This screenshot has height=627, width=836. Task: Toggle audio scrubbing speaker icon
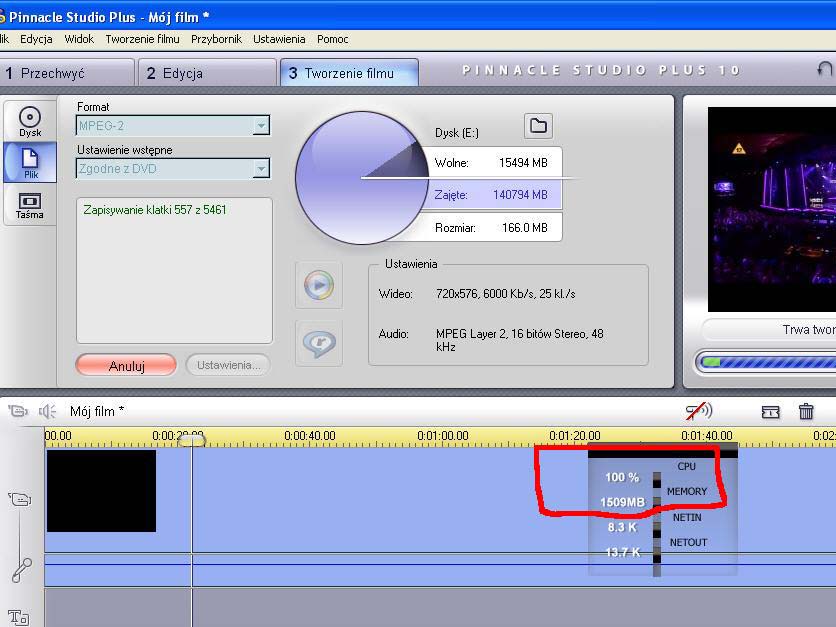[698, 411]
